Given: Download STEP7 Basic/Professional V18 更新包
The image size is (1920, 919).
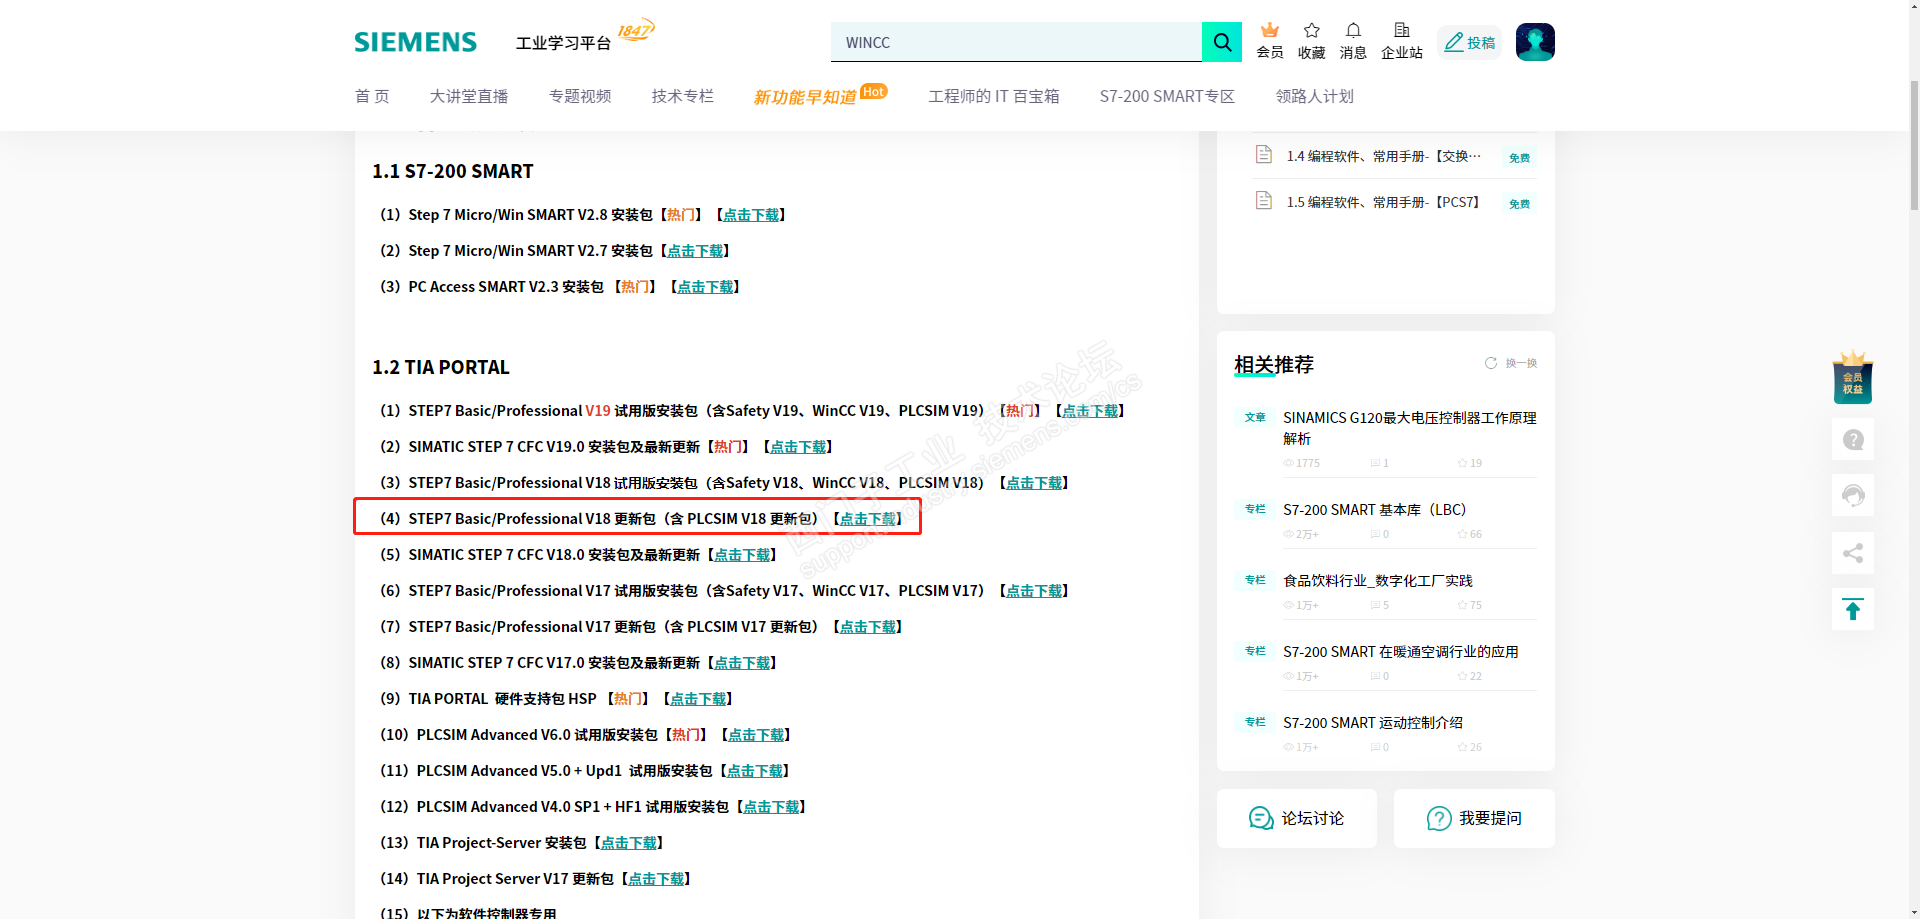Looking at the screenshot, I should 868,519.
